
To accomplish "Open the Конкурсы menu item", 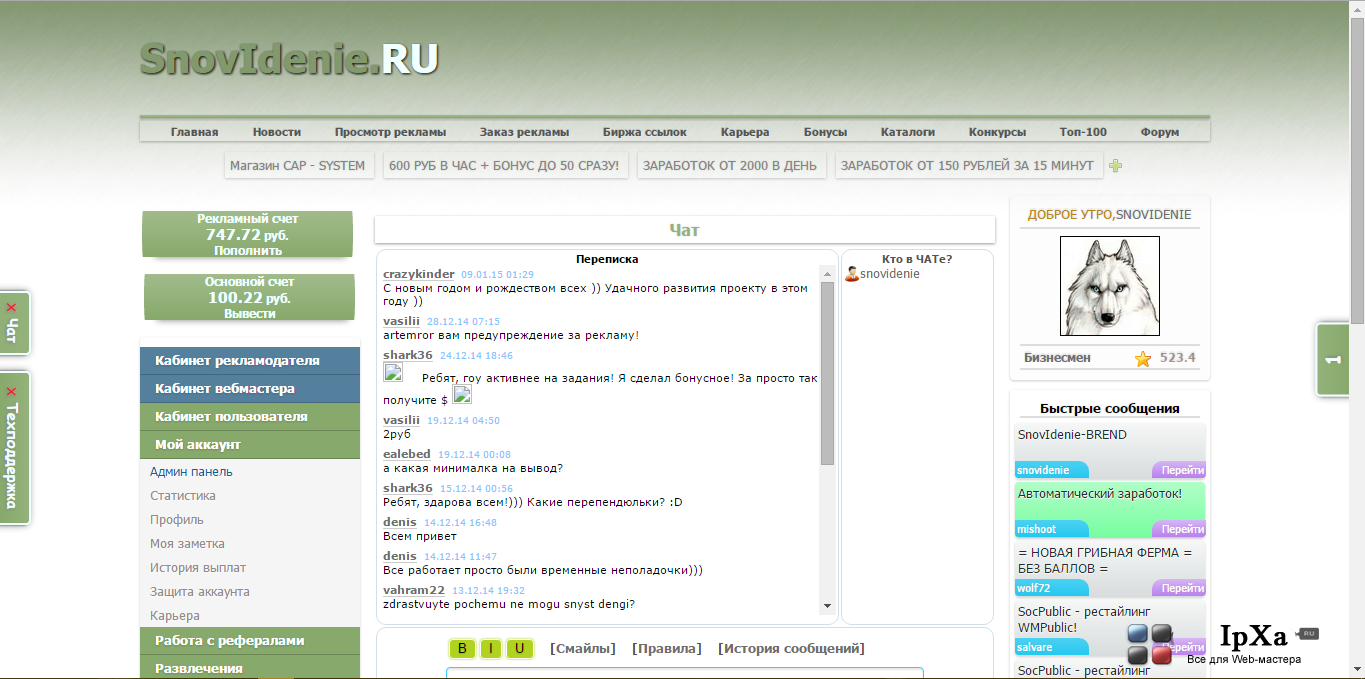I will point(997,132).
